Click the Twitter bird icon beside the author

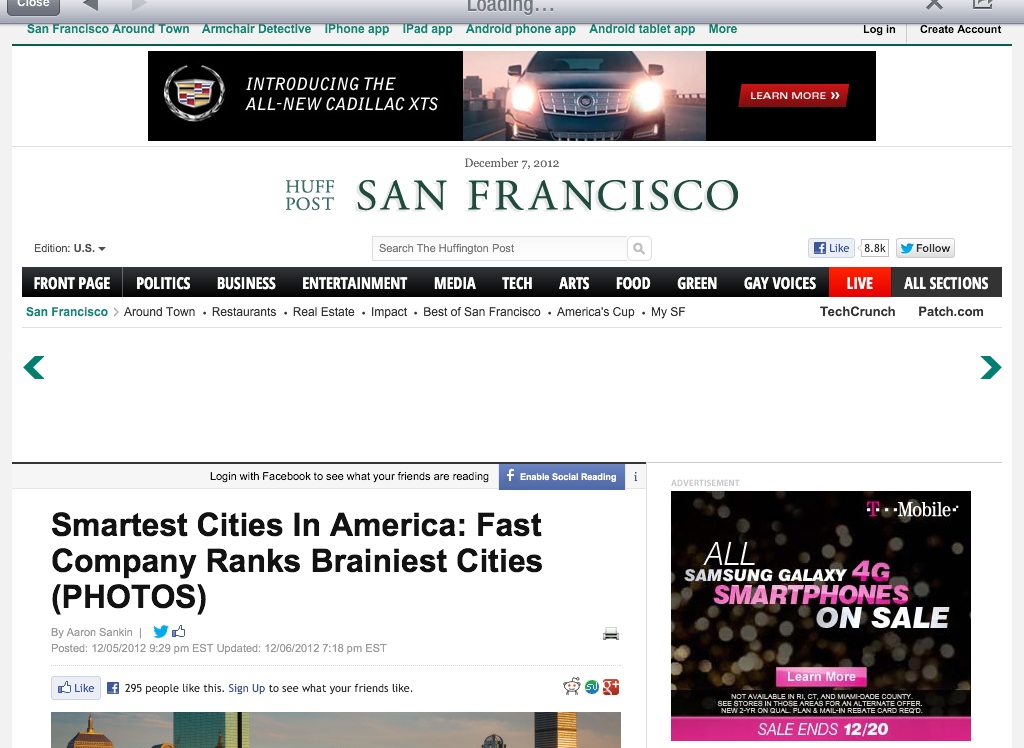click(x=160, y=632)
